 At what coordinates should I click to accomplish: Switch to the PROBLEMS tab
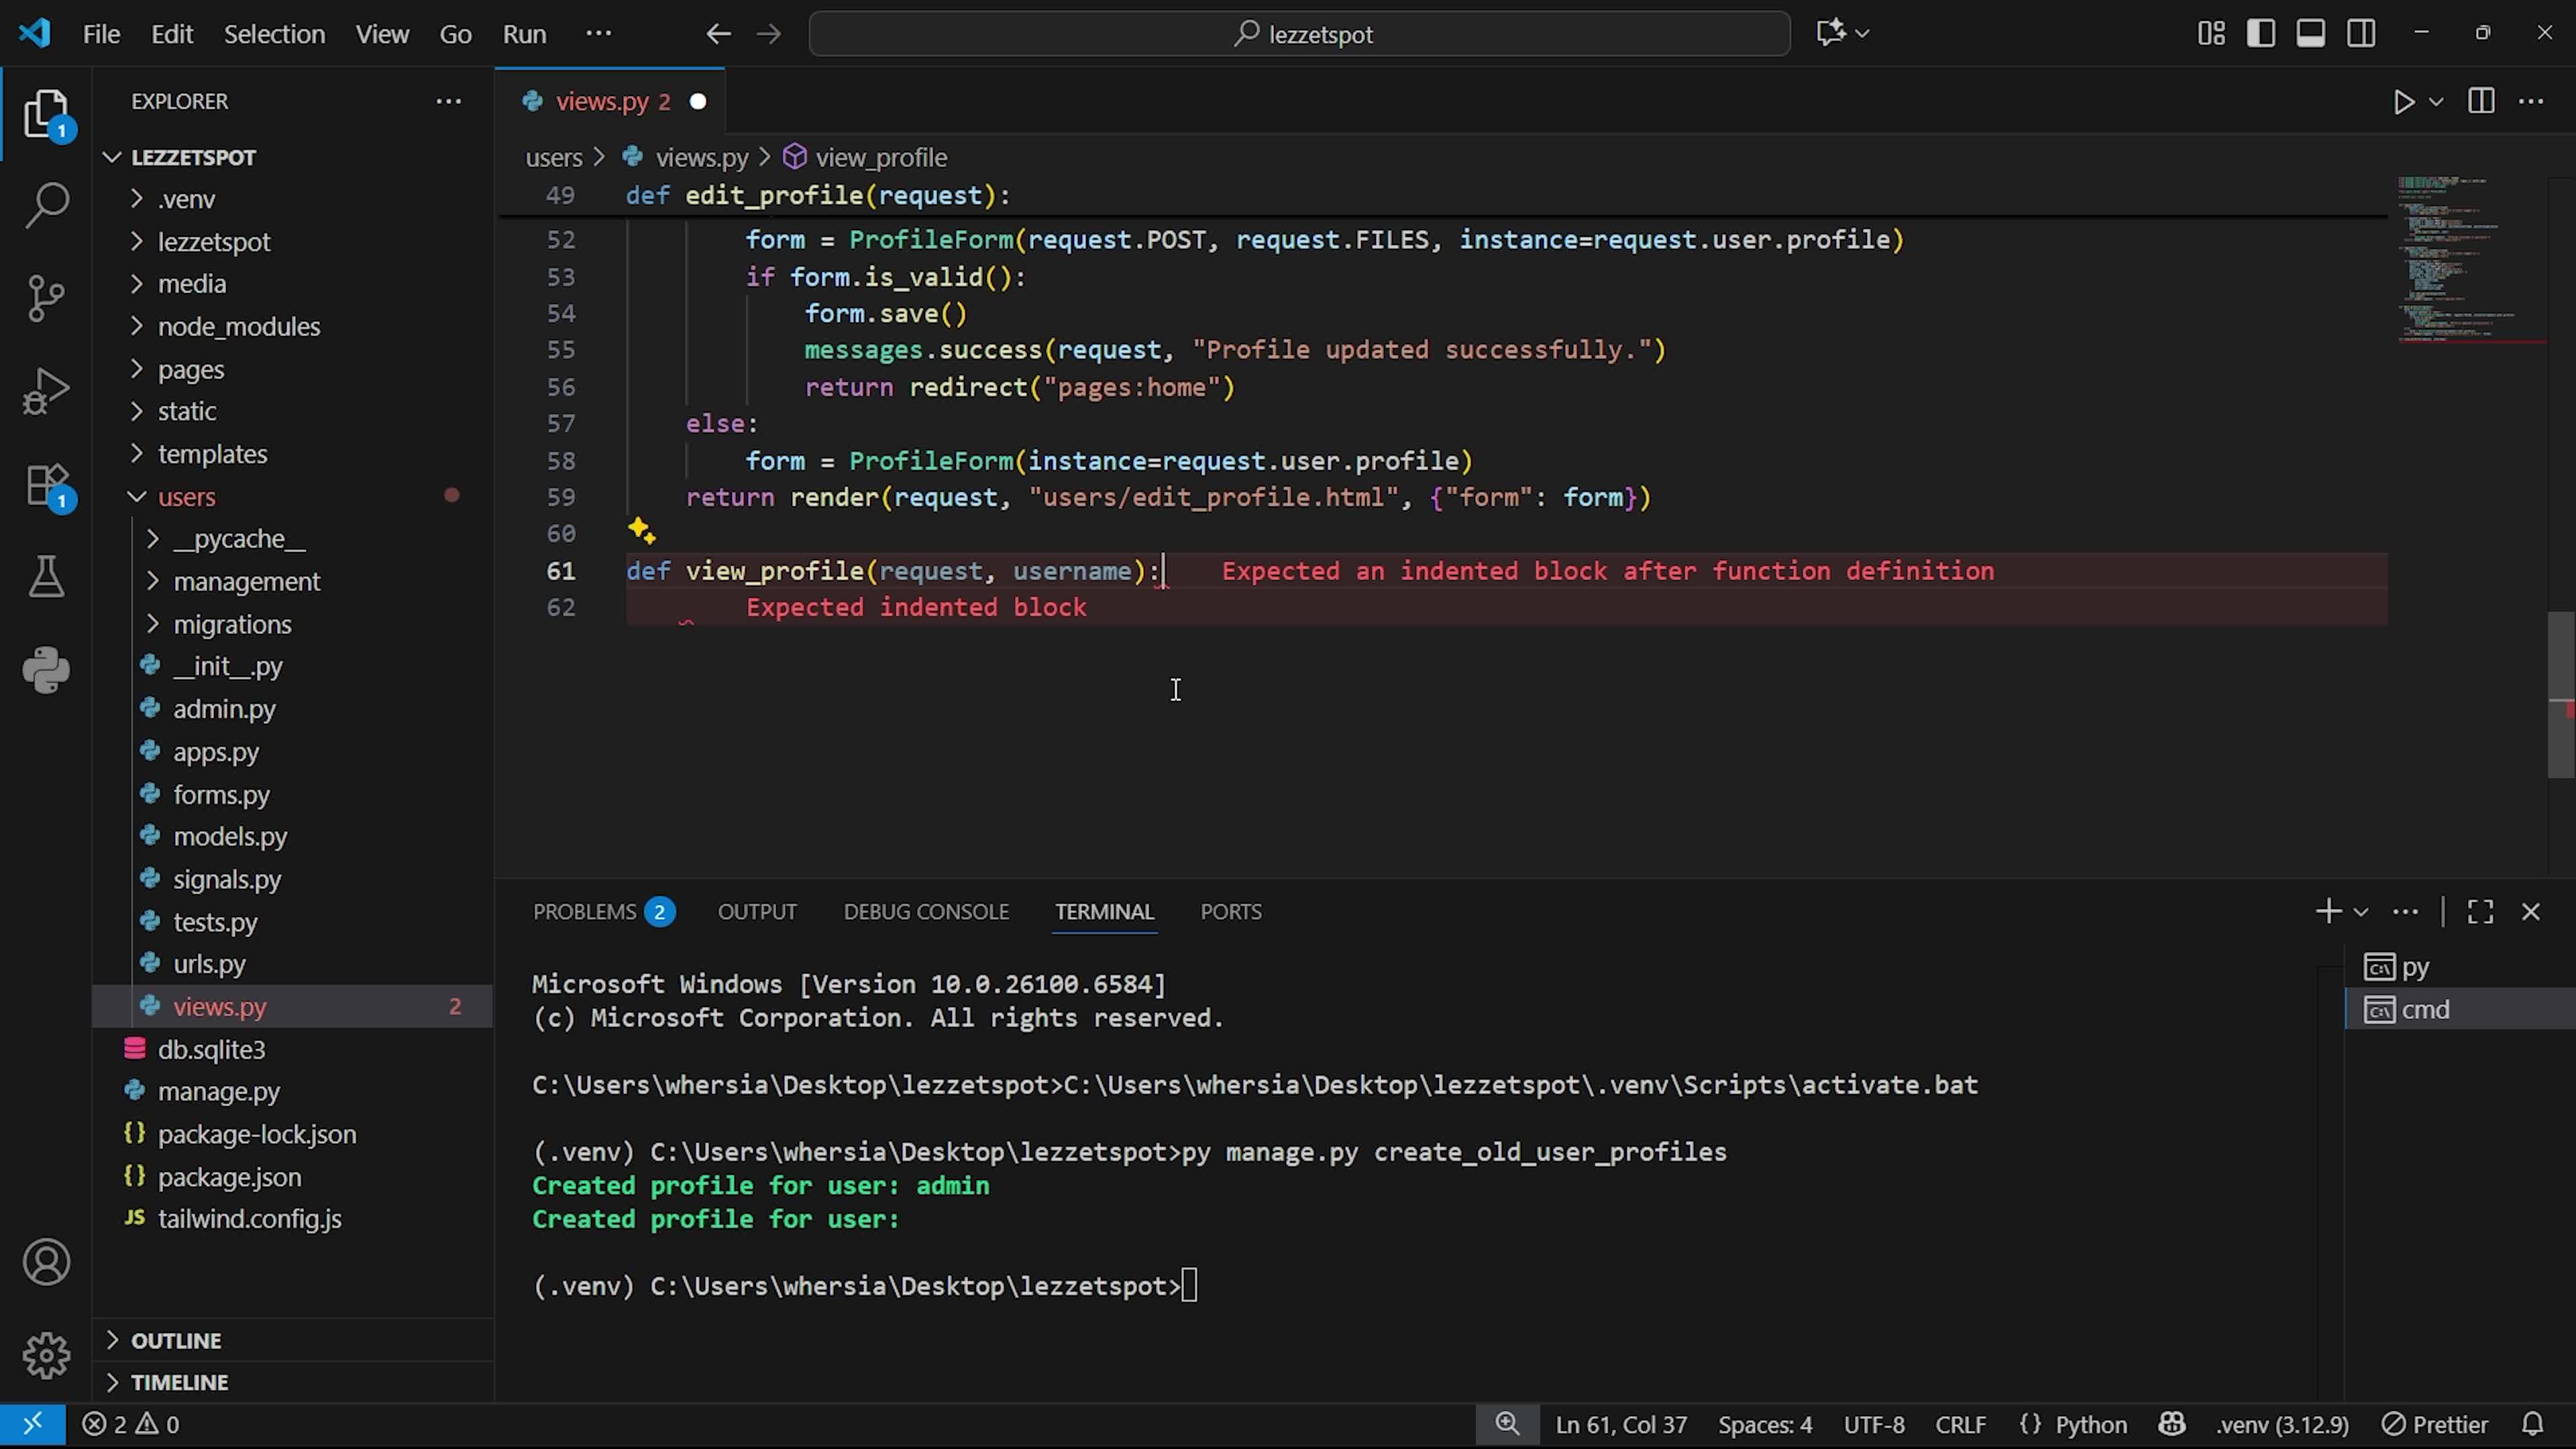(585, 912)
